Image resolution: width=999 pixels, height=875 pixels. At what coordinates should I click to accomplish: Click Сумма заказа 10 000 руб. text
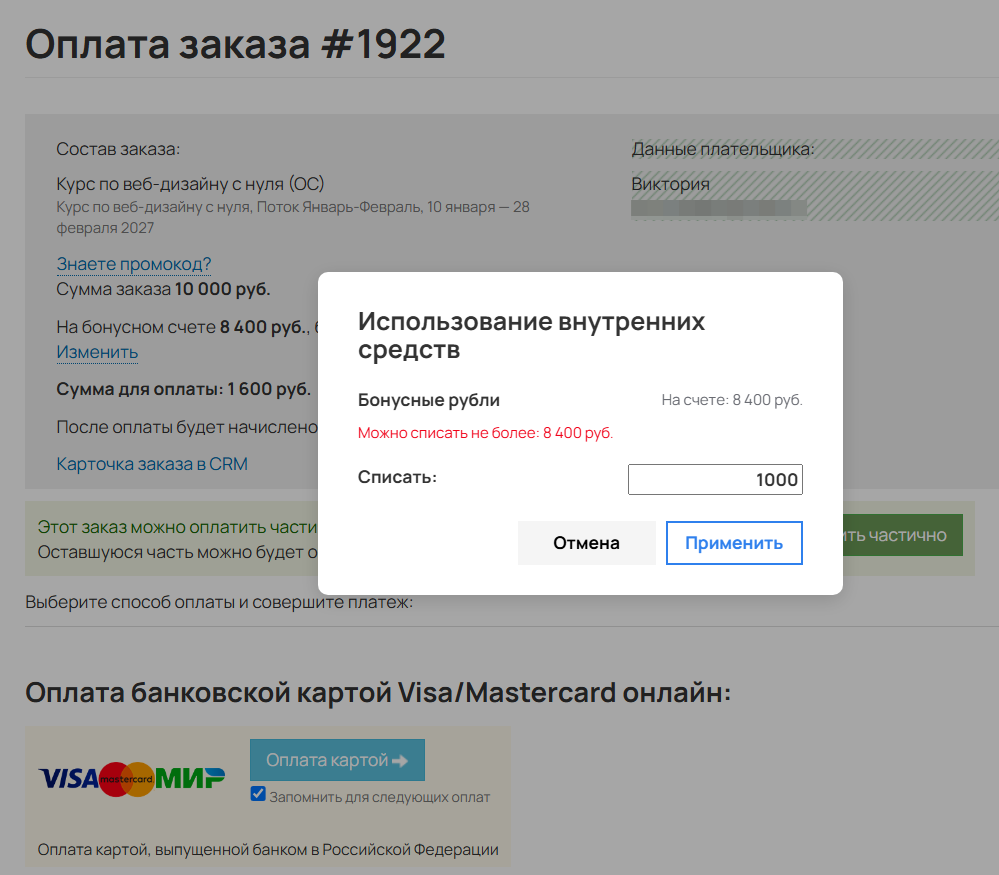163,289
